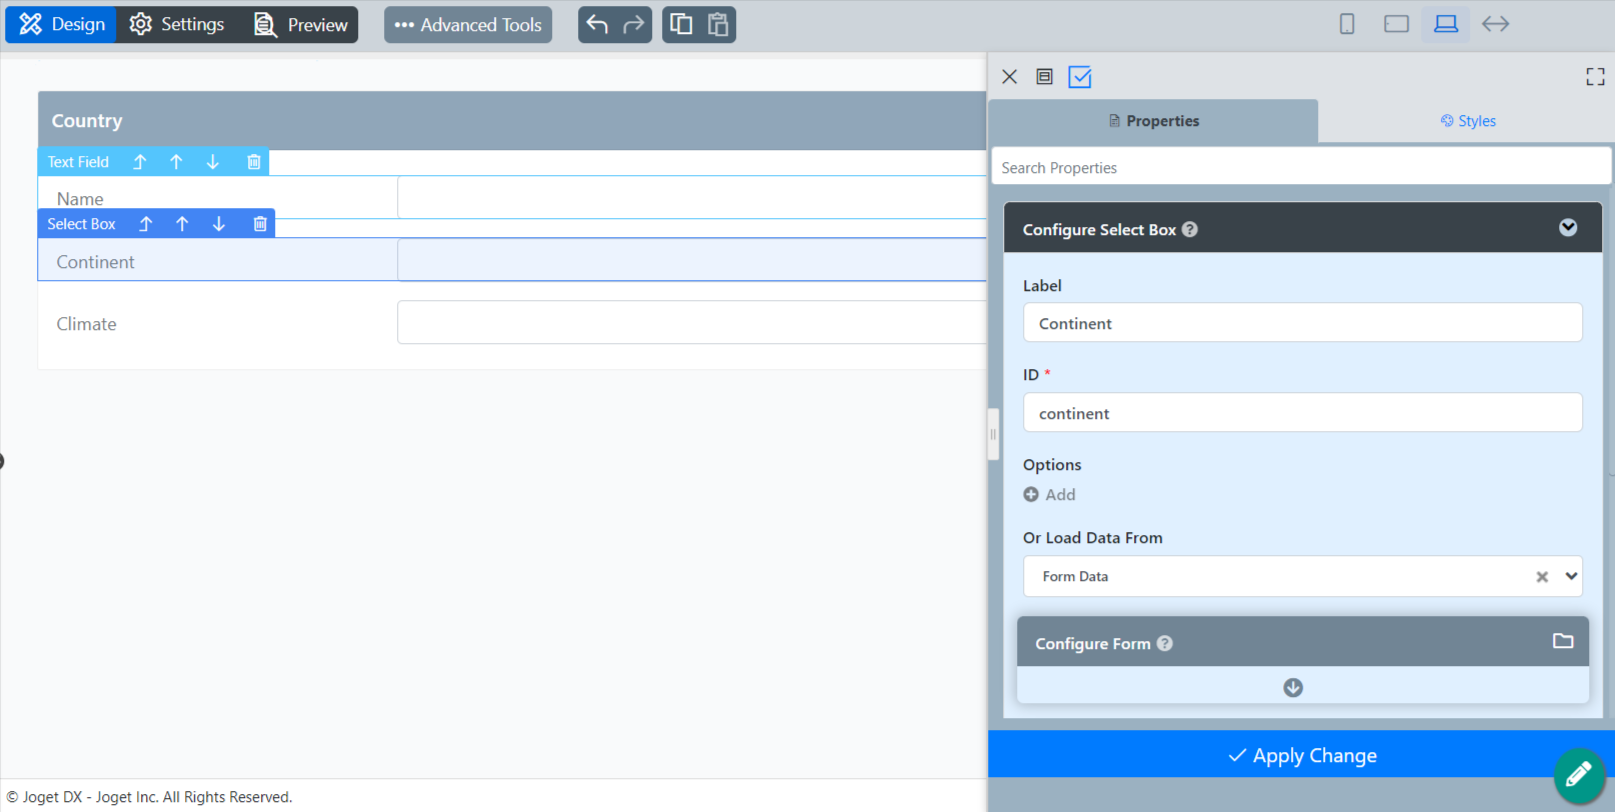Click the copy element icon
1615x812 pixels.
pyautogui.click(x=681, y=24)
